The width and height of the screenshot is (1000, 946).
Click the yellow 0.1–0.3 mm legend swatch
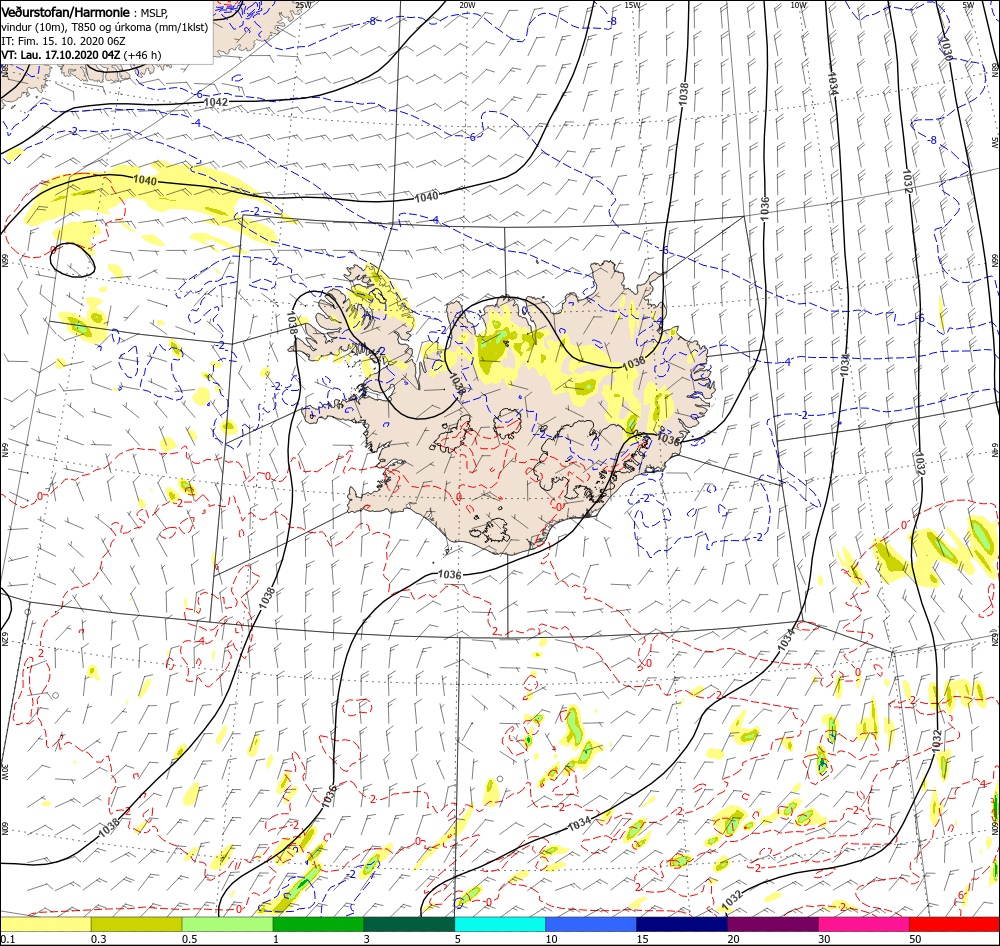point(45,924)
